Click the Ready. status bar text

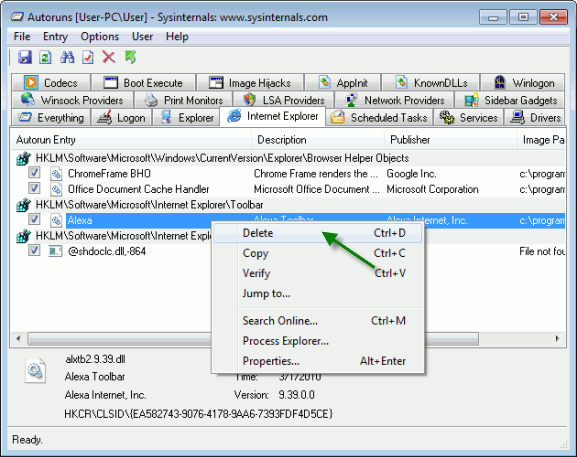point(27,439)
